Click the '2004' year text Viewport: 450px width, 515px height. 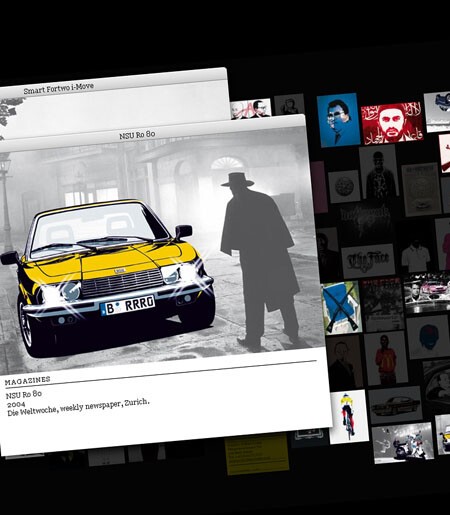click(x=16, y=405)
